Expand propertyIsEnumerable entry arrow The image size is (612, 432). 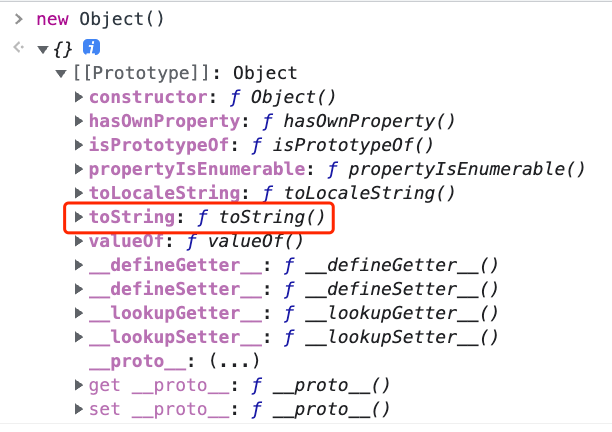click(x=79, y=169)
